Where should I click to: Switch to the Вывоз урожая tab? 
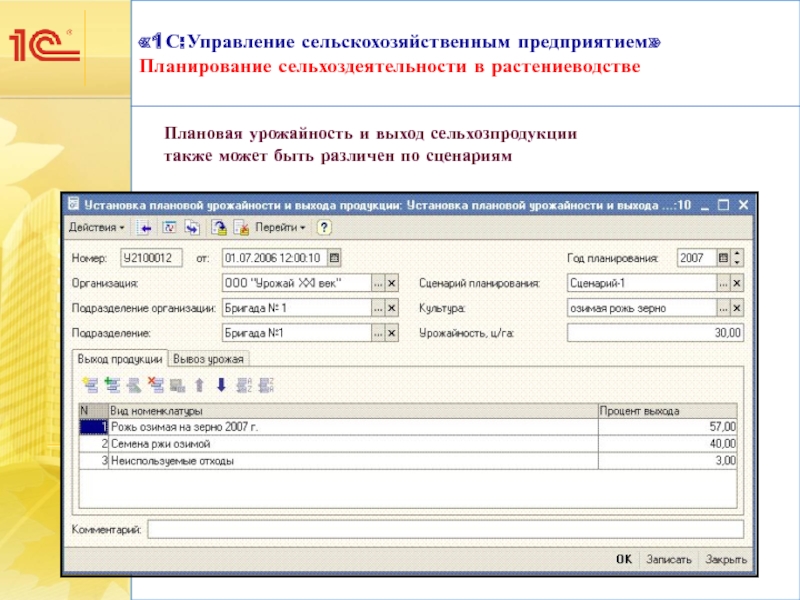point(209,358)
